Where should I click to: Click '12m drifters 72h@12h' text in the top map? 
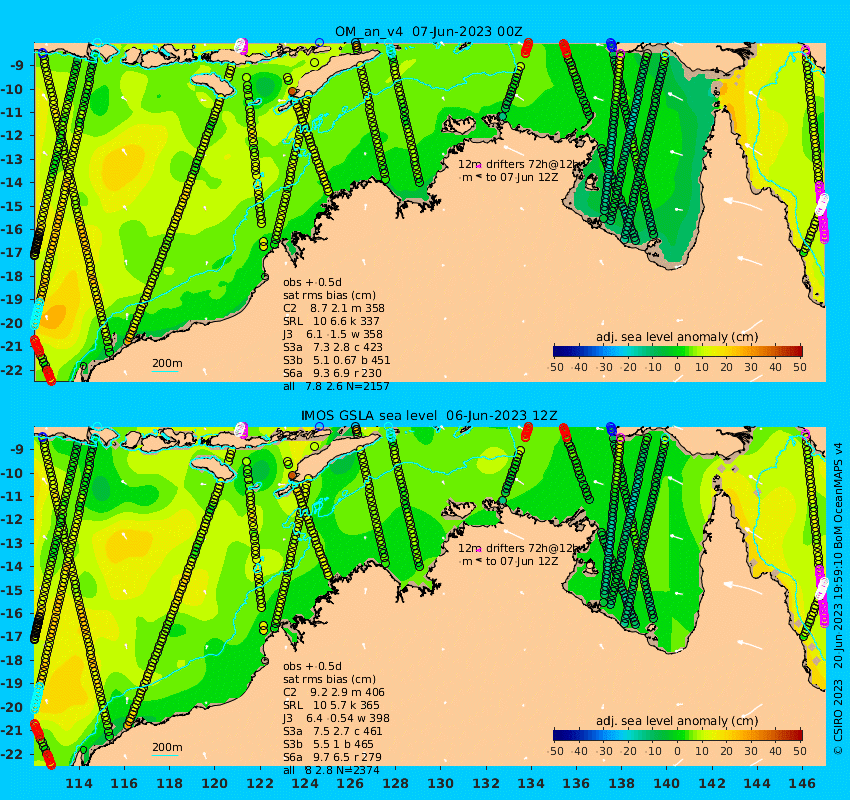519,164
